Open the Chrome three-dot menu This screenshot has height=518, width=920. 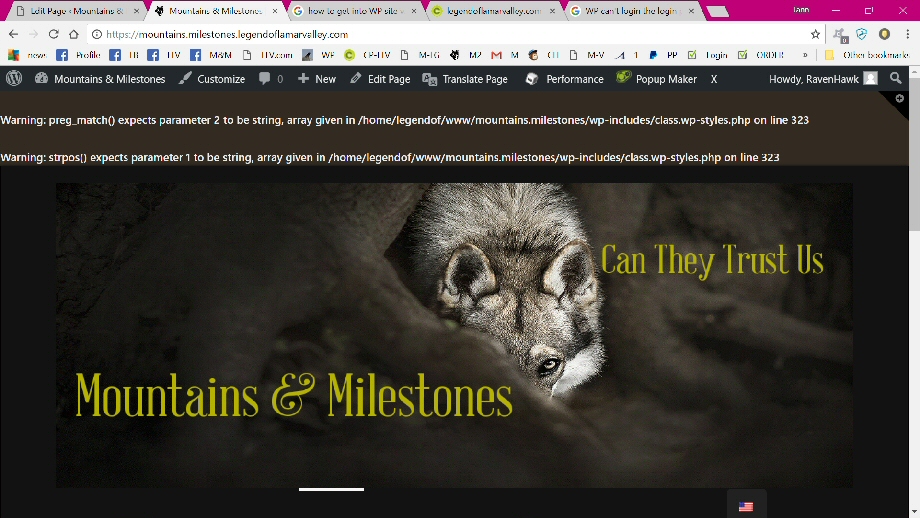(906, 34)
